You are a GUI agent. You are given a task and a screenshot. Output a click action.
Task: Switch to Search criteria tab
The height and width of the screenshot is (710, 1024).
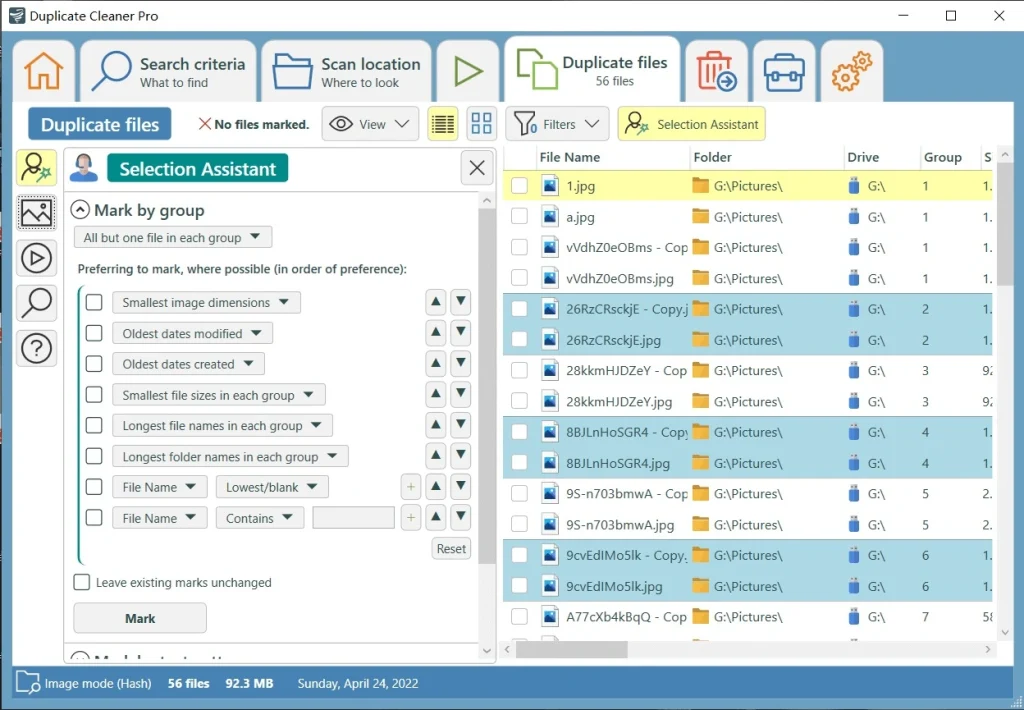click(x=168, y=71)
